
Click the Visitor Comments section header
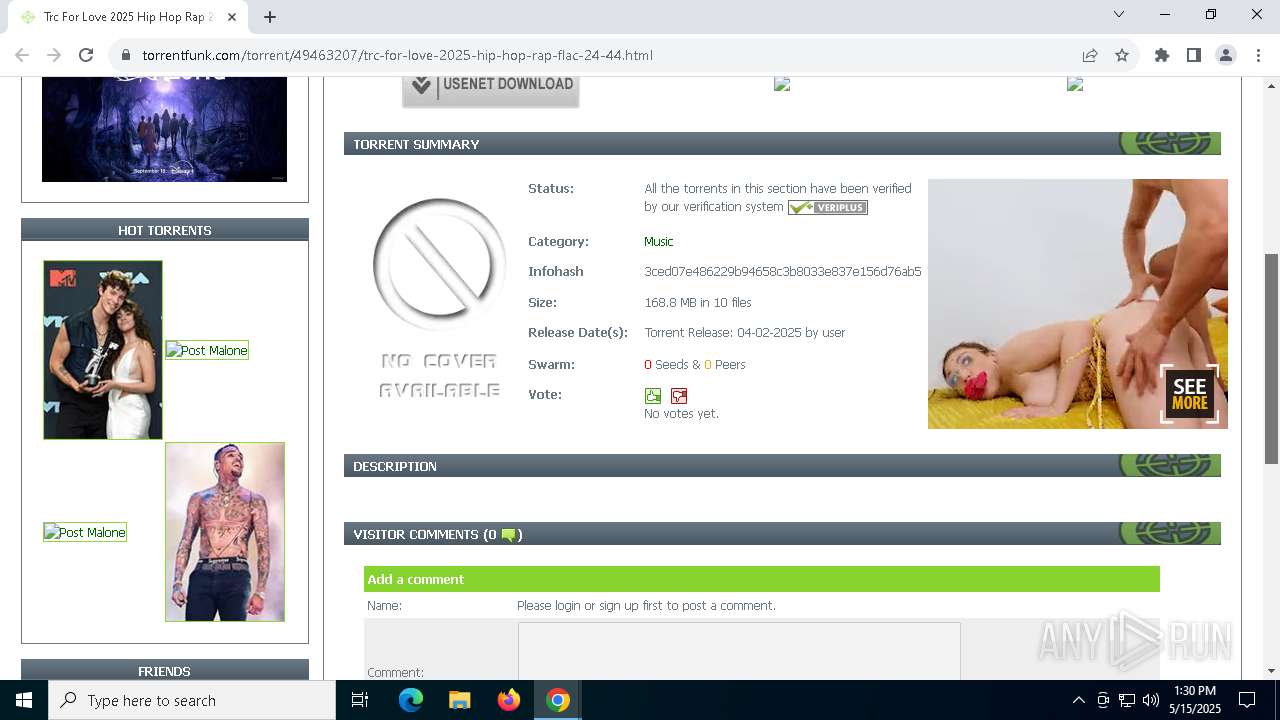pyautogui.click(x=782, y=534)
